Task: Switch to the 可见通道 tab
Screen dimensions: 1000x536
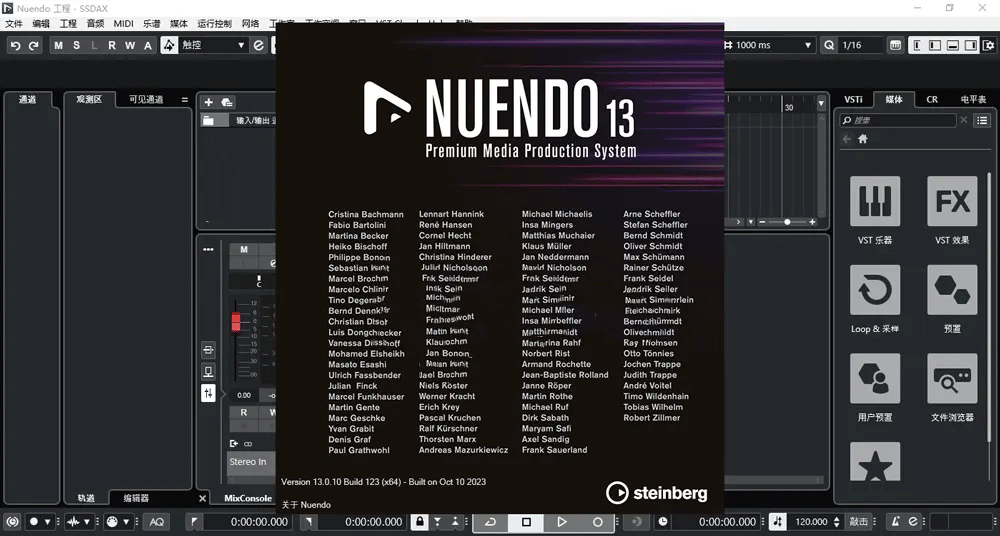Action: tap(146, 100)
